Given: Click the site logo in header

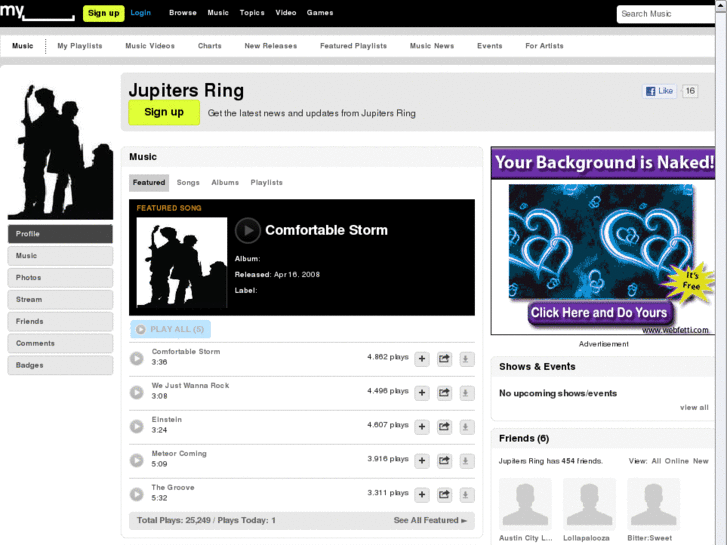Looking at the screenshot, I should point(37,12).
